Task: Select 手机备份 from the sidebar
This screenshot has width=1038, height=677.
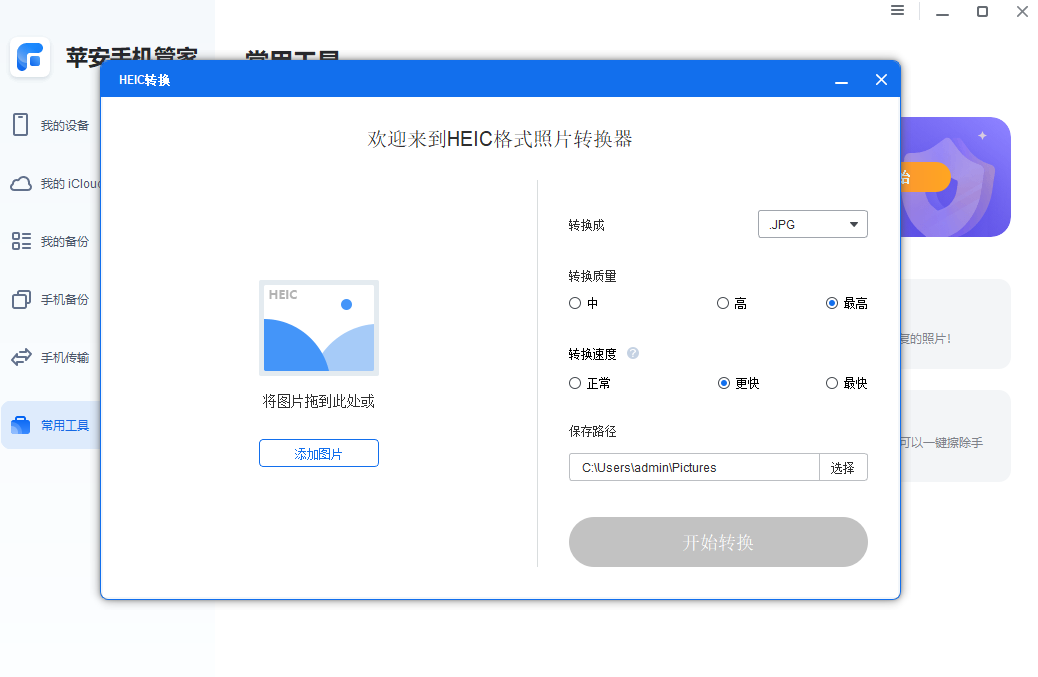Action: [x=55, y=299]
